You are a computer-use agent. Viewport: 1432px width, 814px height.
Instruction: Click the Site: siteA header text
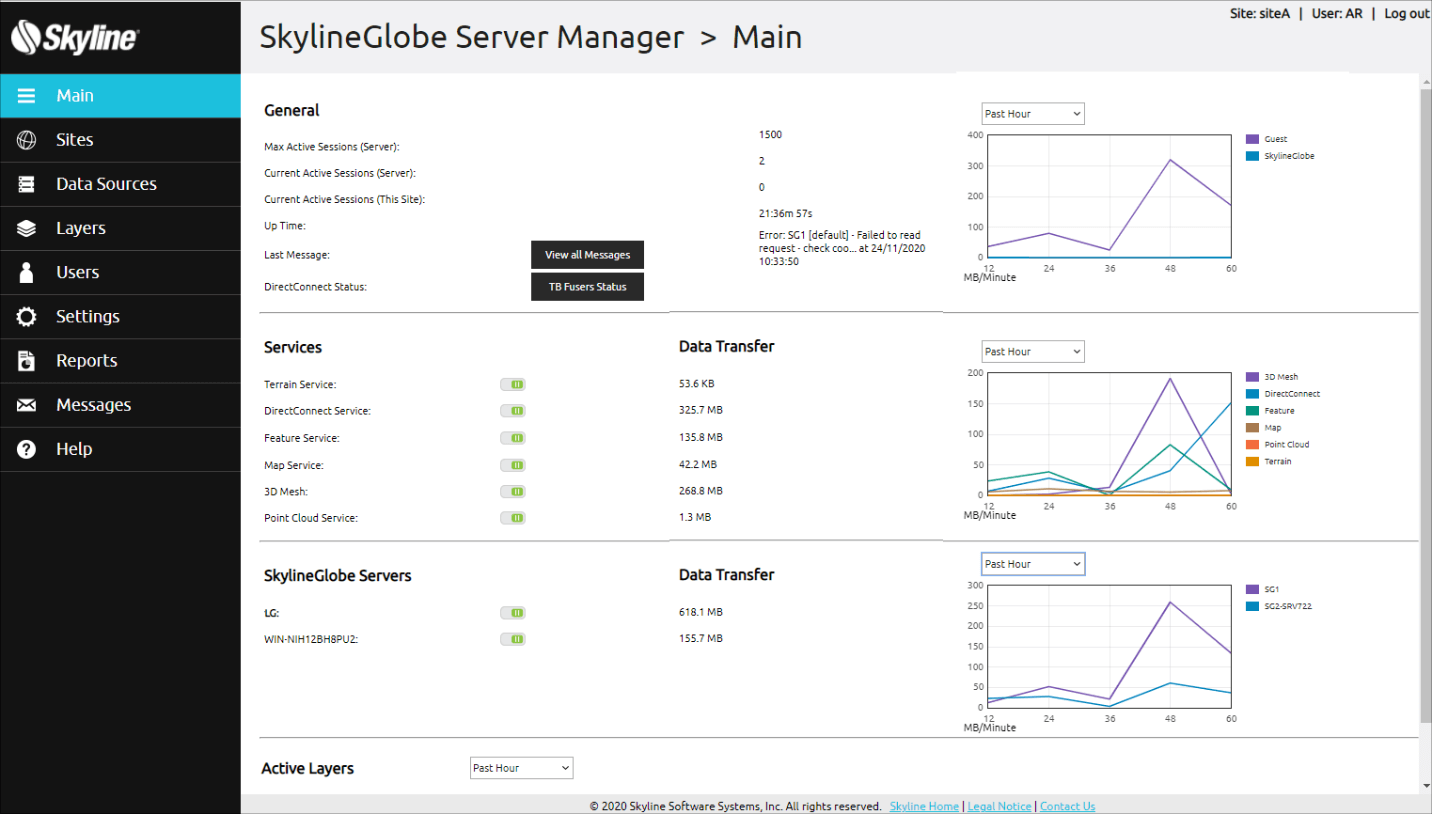pyautogui.click(x=1260, y=14)
